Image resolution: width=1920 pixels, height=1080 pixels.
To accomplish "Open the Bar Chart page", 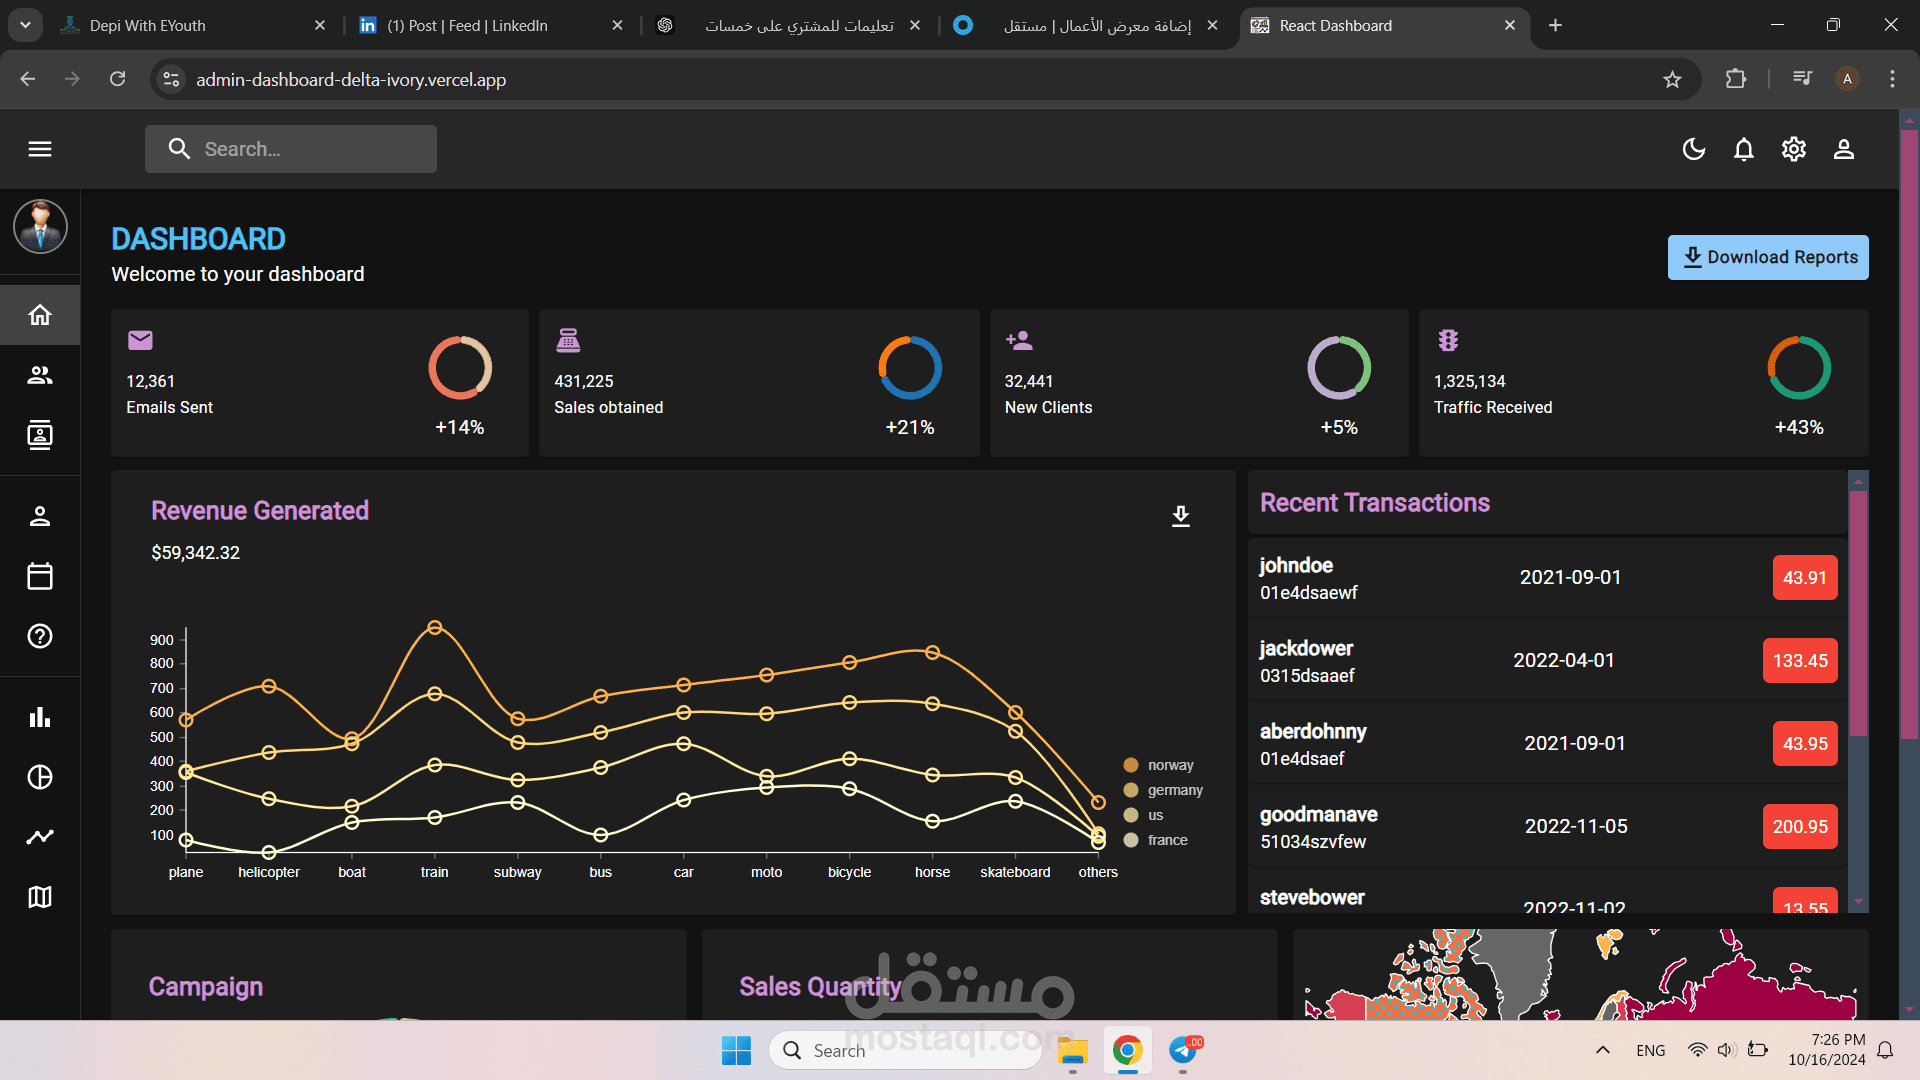I will (40, 717).
